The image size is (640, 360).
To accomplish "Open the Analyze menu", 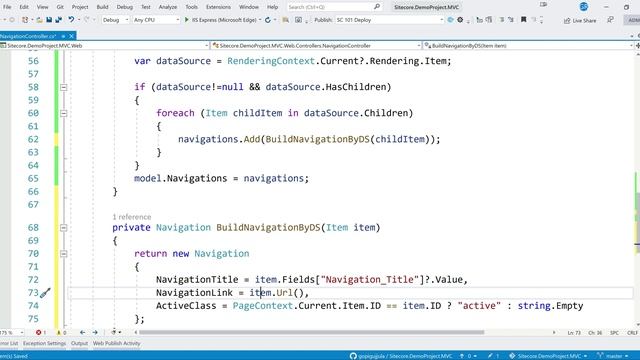I will pos(168,7).
